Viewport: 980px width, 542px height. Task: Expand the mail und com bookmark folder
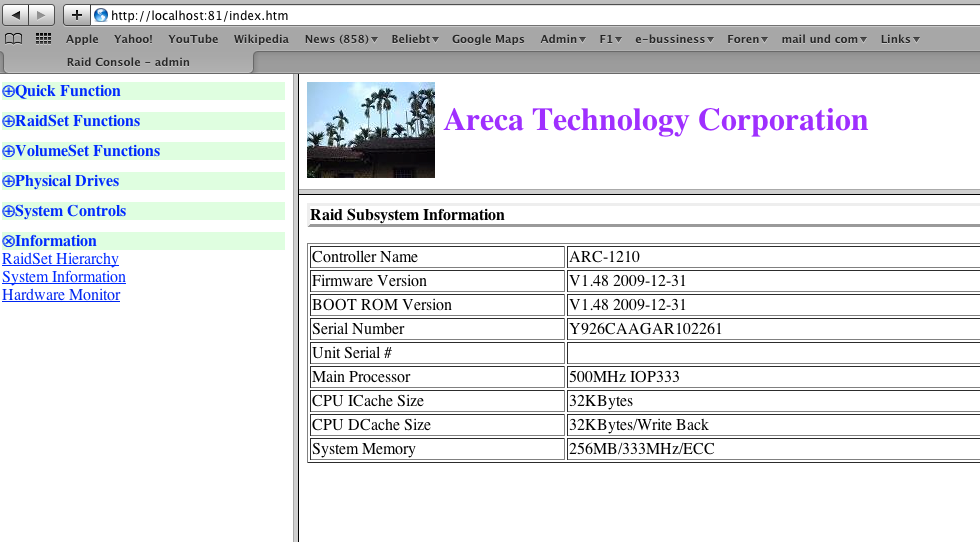point(824,39)
